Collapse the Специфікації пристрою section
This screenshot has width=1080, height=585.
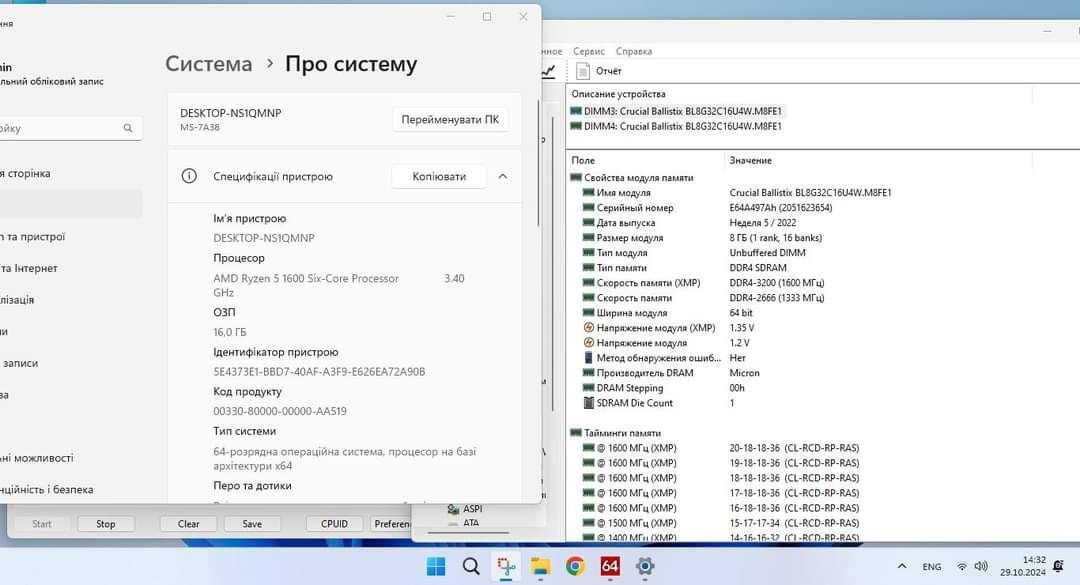pyautogui.click(x=503, y=176)
